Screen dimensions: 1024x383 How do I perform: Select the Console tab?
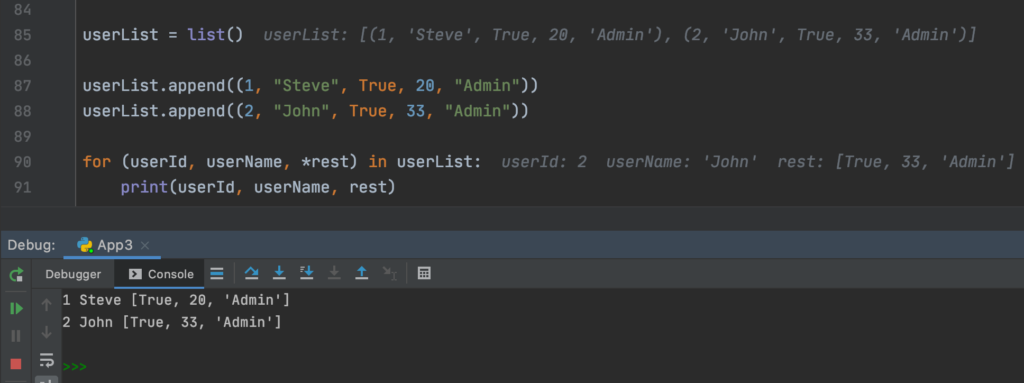tap(161, 274)
